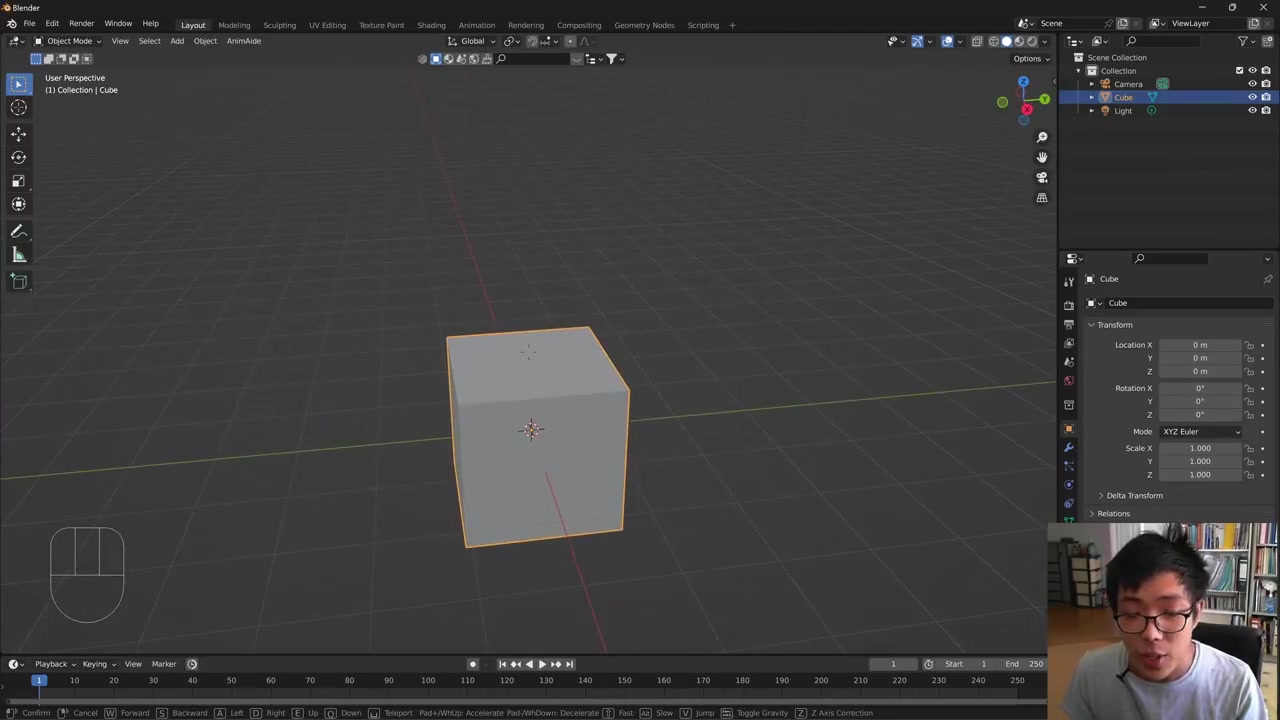Screen dimensions: 1280x720
Task: Open the Render menu
Action: [81, 23]
